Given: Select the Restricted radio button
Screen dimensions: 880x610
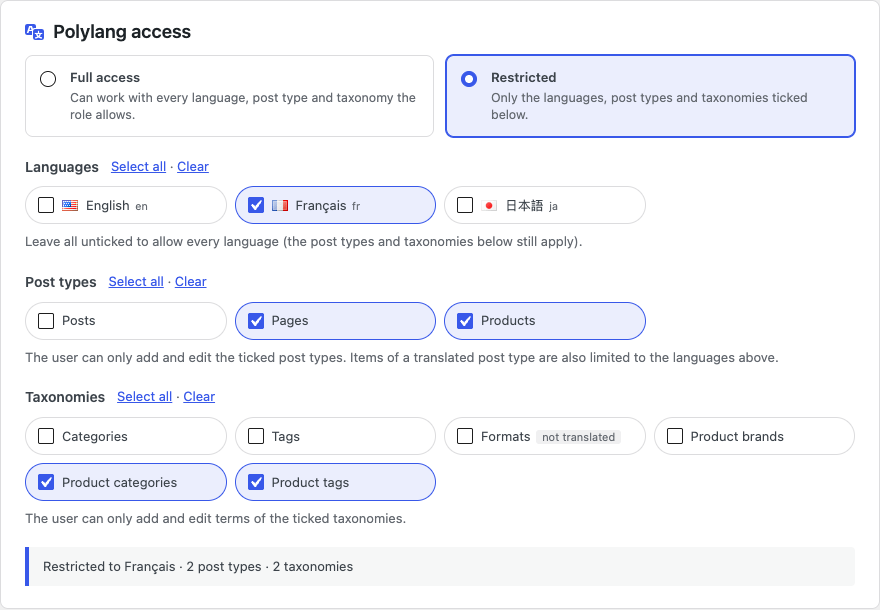Looking at the screenshot, I should click(469, 79).
